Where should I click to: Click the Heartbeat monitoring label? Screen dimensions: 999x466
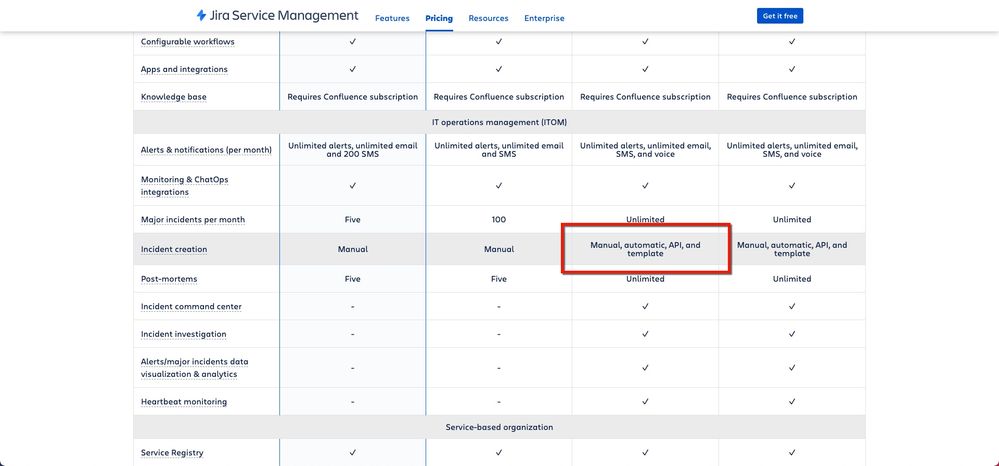point(183,402)
